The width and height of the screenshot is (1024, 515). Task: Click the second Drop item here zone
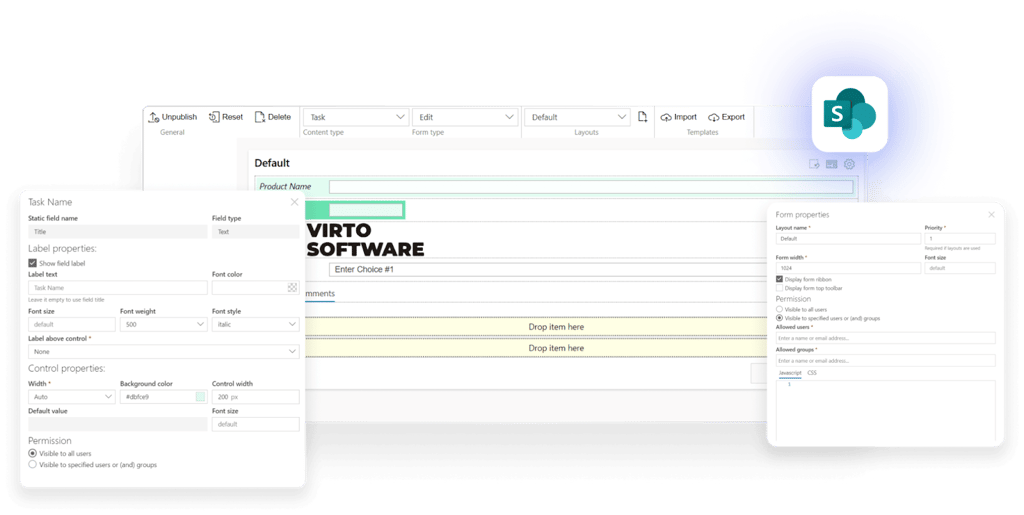tap(536, 348)
